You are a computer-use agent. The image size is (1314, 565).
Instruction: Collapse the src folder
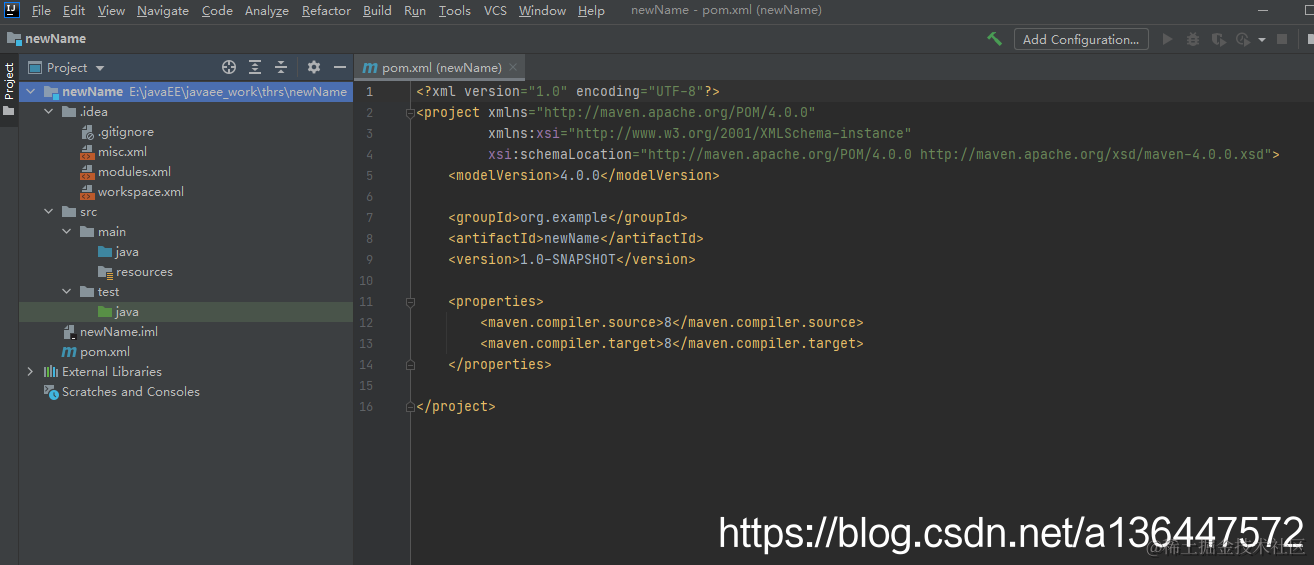(48, 211)
